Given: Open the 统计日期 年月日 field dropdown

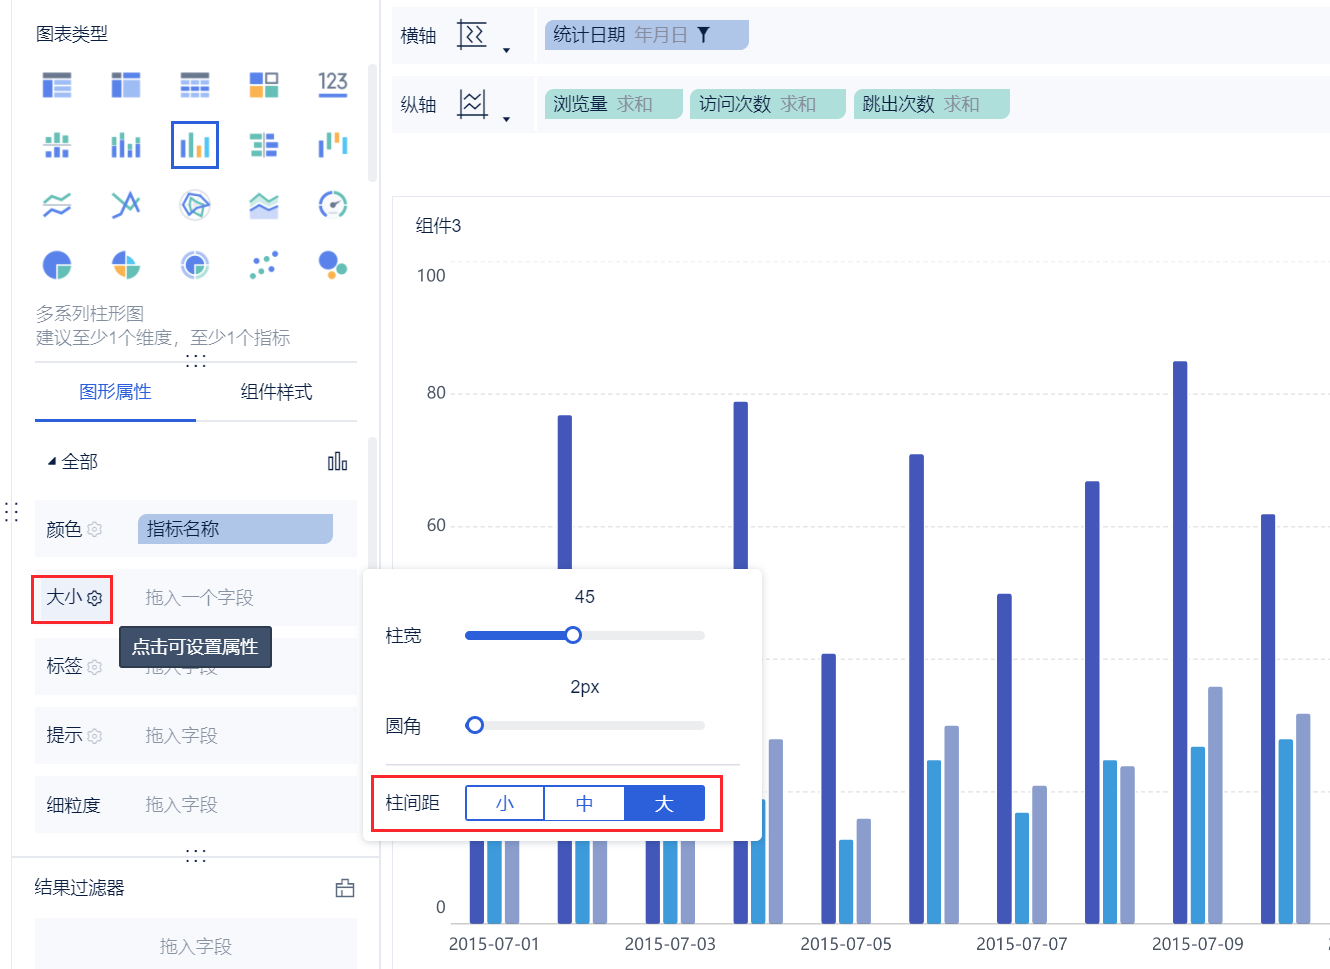Looking at the screenshot, I should coord(647,35).
